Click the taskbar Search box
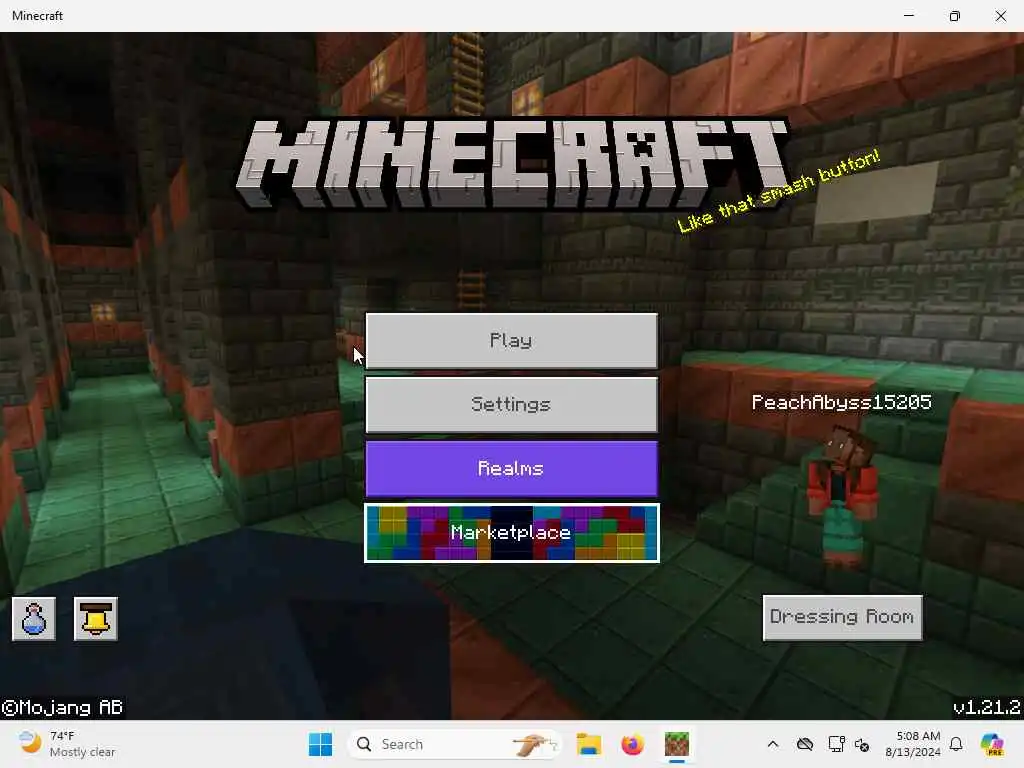Screen dimensions: 1024x768 click(x=455, y=744)
